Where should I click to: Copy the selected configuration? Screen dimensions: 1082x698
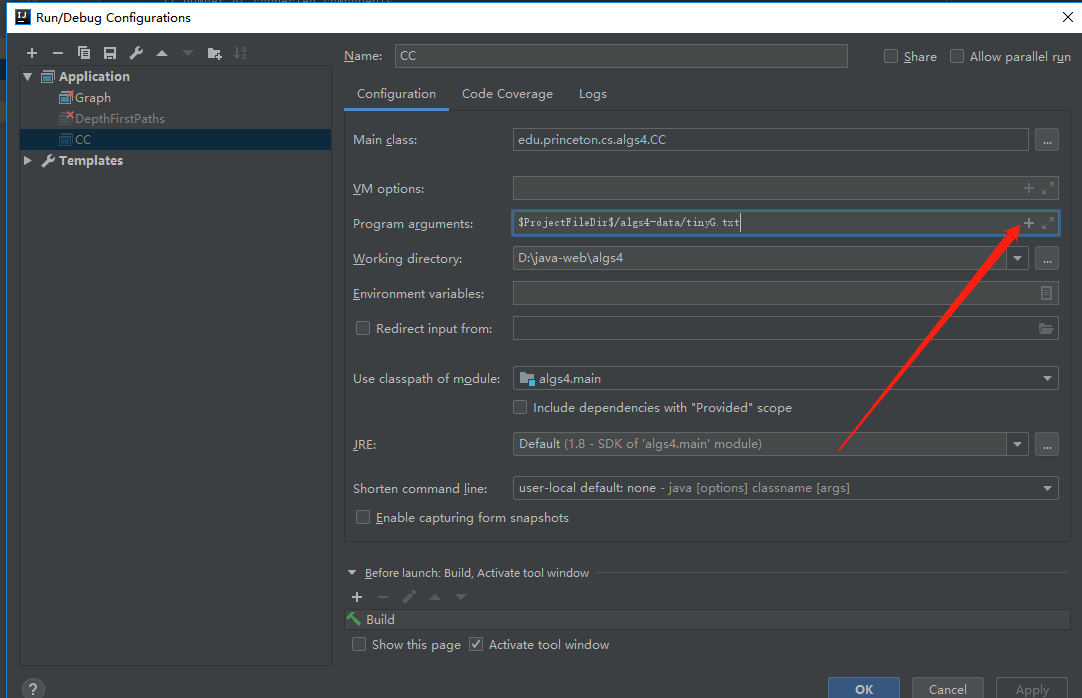[83, 53]
